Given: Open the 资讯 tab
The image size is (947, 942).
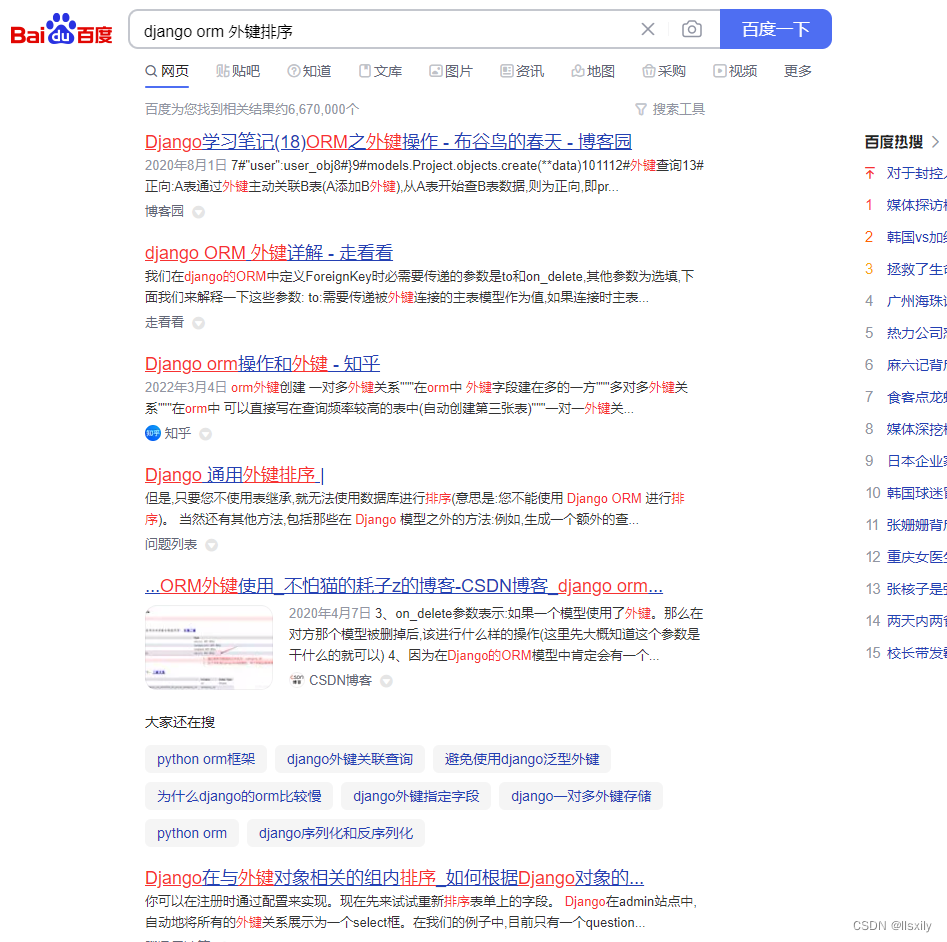Looking at the screenshot, I should [522, 71].
